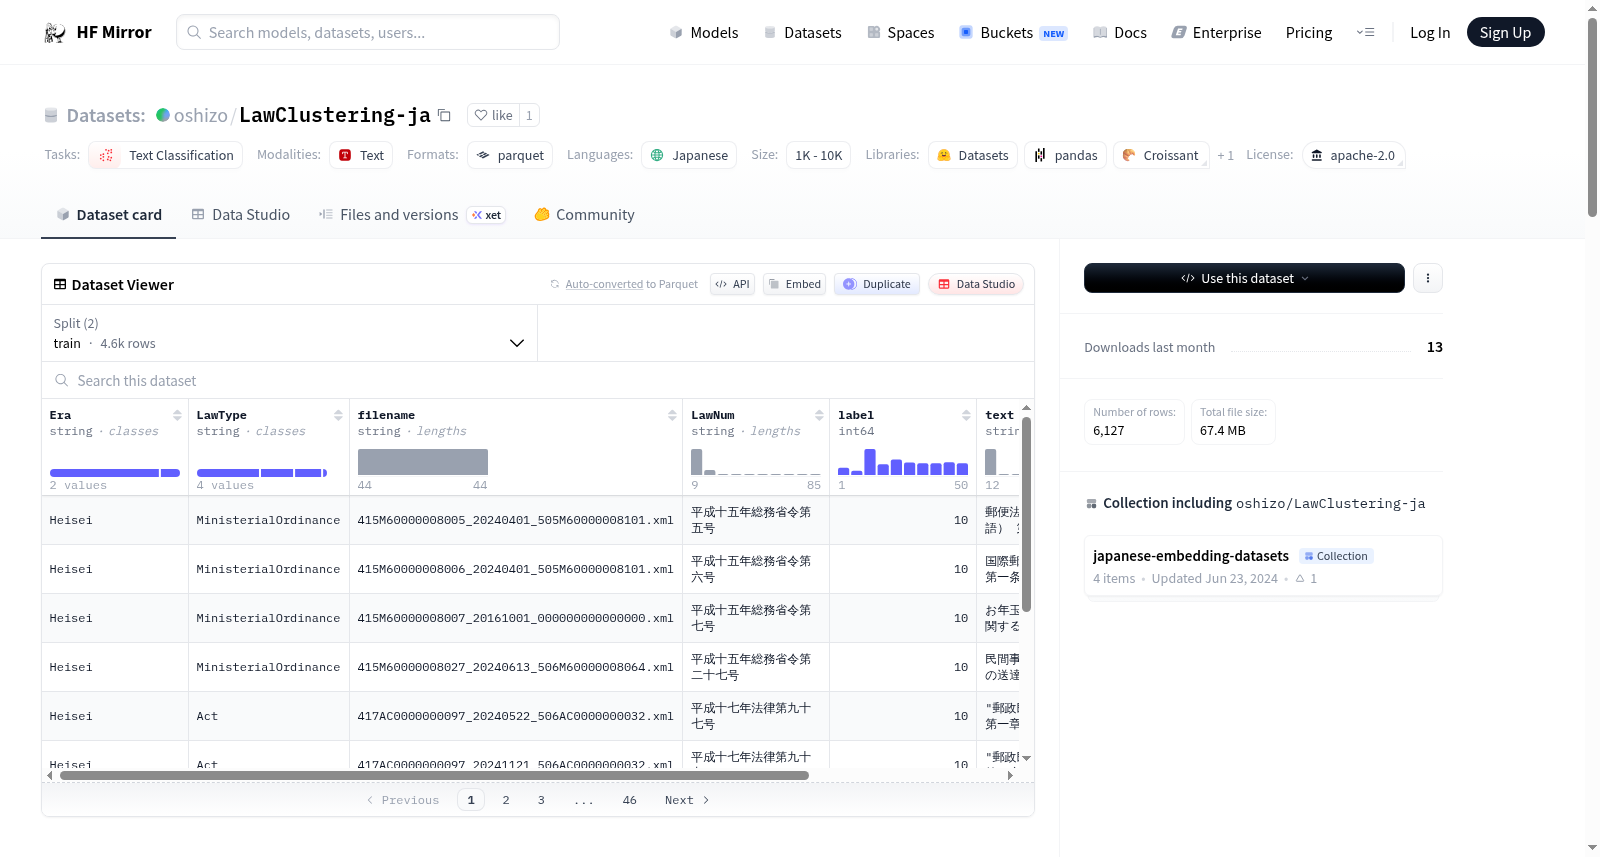The height and width of the screenshot is (857, 1600).
Task: Click the LawNum lengths histogram
Action: click(756, 462)
